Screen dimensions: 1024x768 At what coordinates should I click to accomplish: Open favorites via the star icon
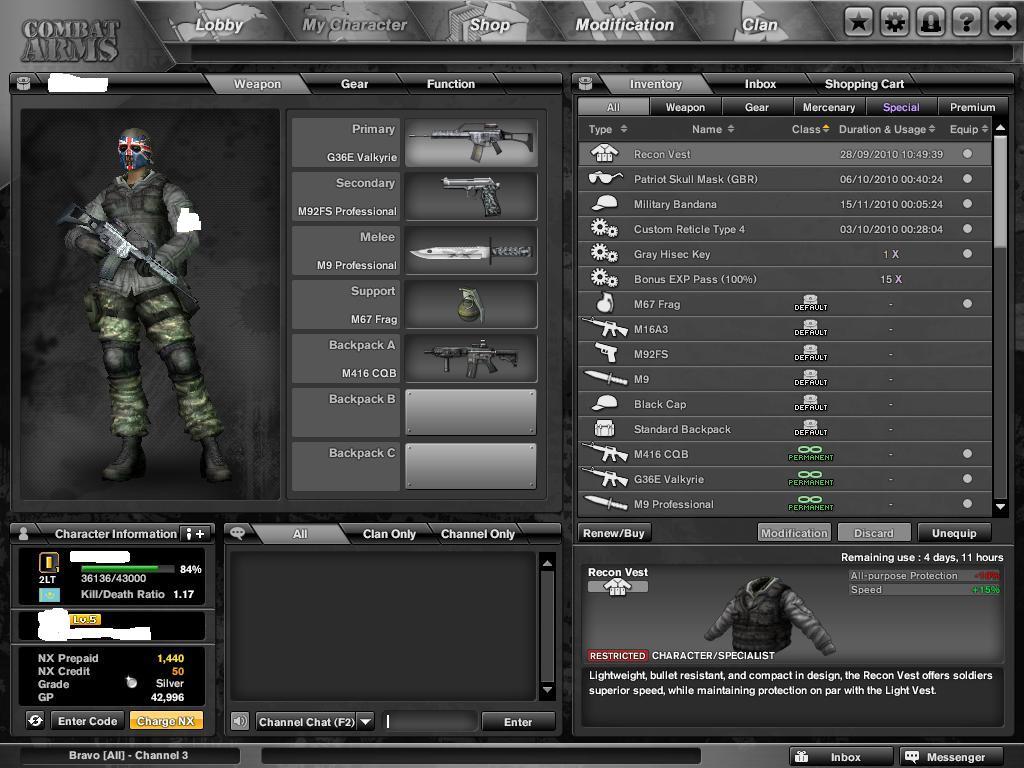click(x=858, y=24)
